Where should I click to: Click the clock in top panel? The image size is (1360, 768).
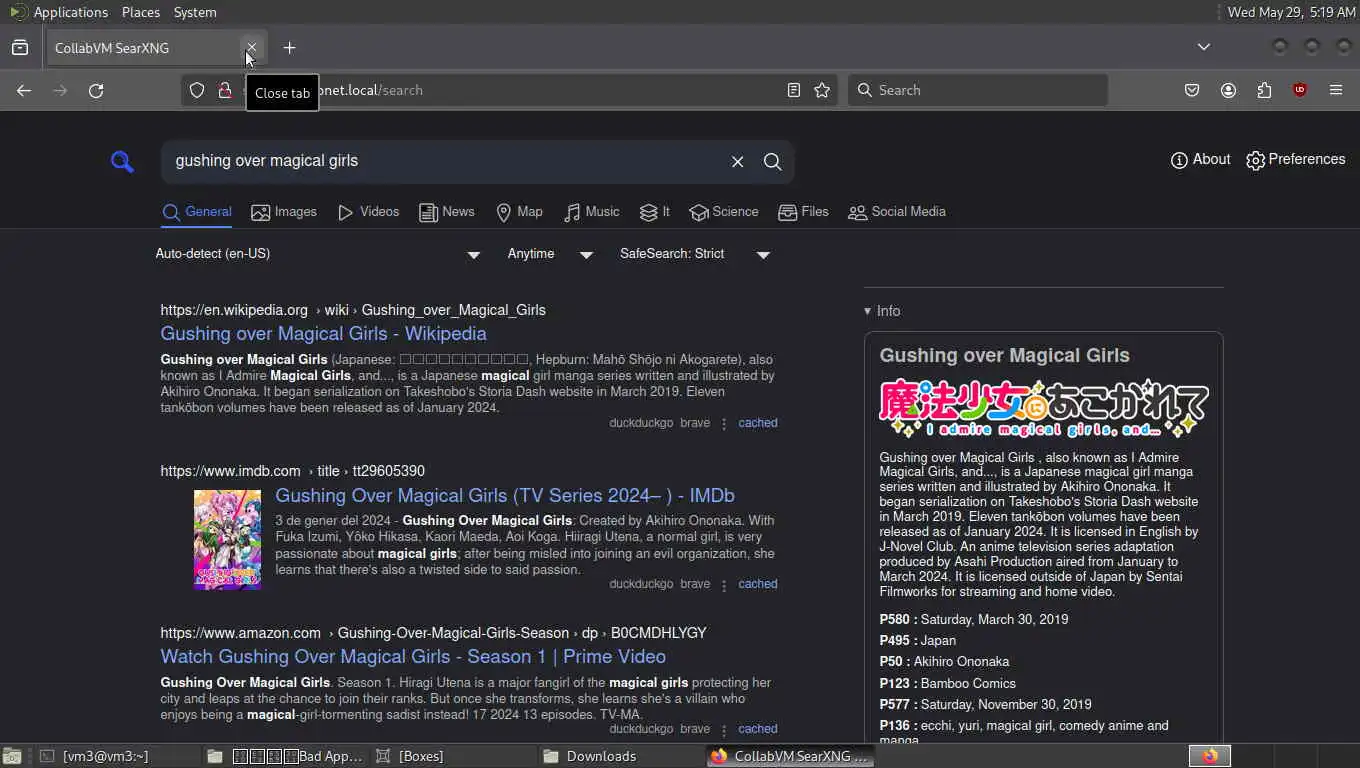click(1291, 12)
